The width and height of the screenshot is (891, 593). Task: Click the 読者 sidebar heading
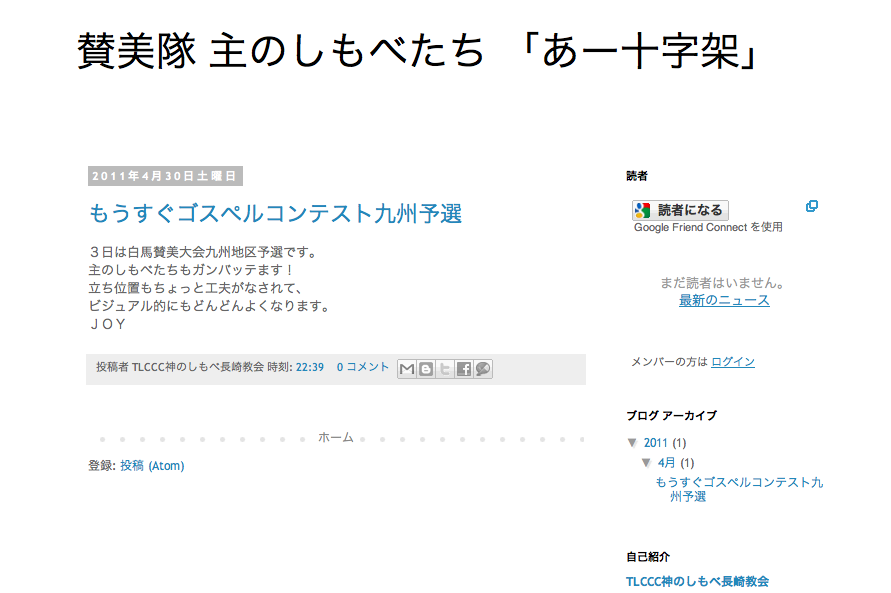click(x=637, y=176)
